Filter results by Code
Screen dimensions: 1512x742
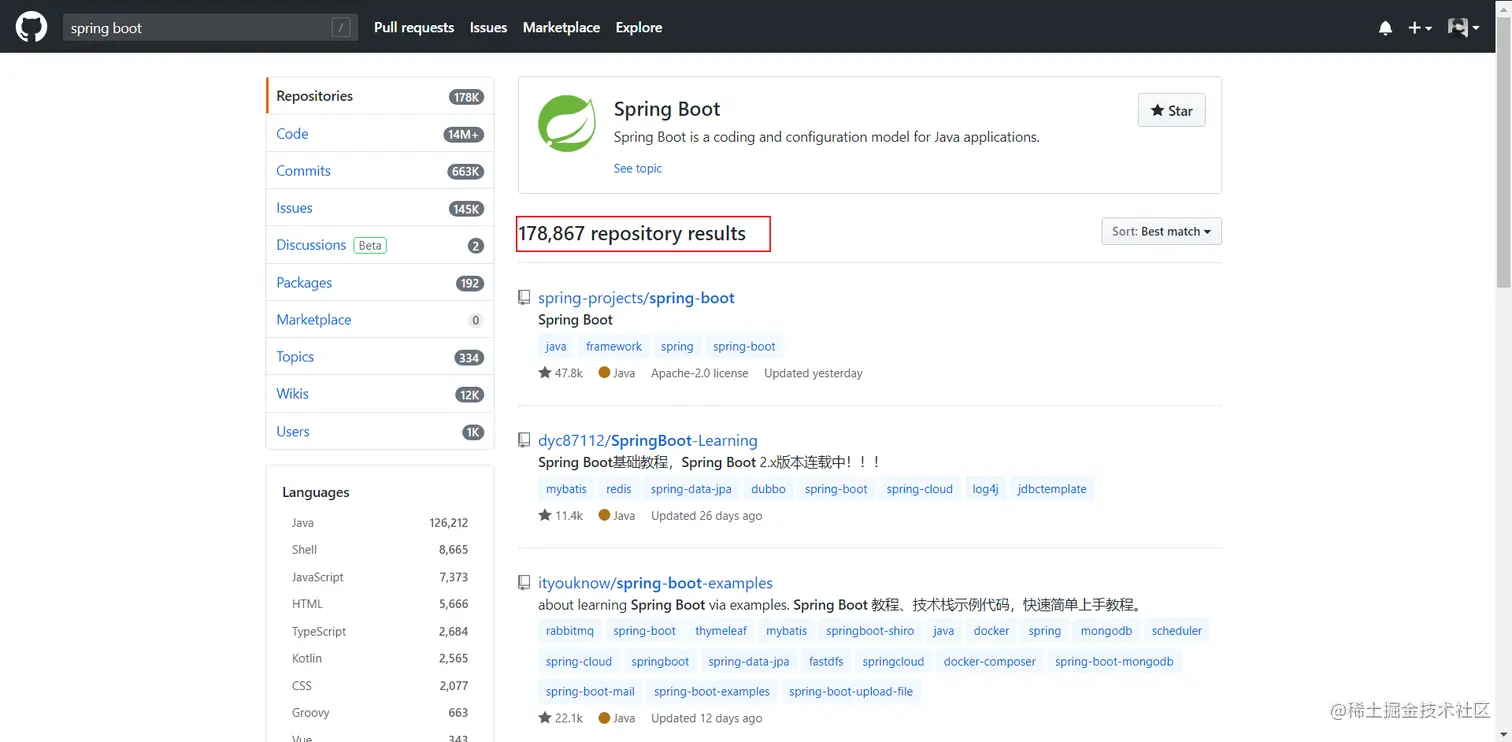pos(380,134)
